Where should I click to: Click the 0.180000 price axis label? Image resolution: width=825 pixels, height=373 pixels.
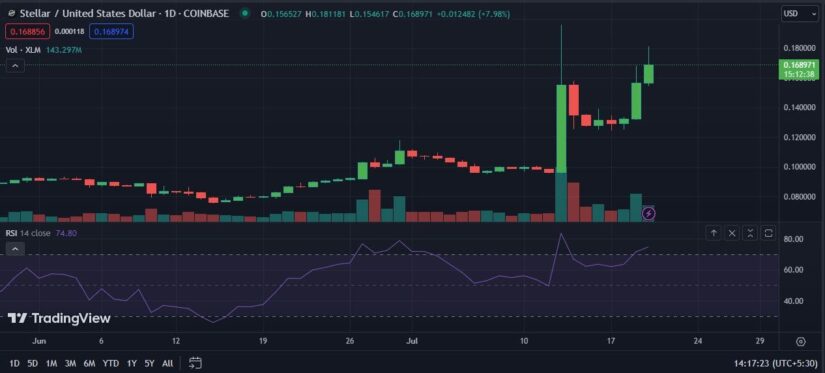(799, 48)
